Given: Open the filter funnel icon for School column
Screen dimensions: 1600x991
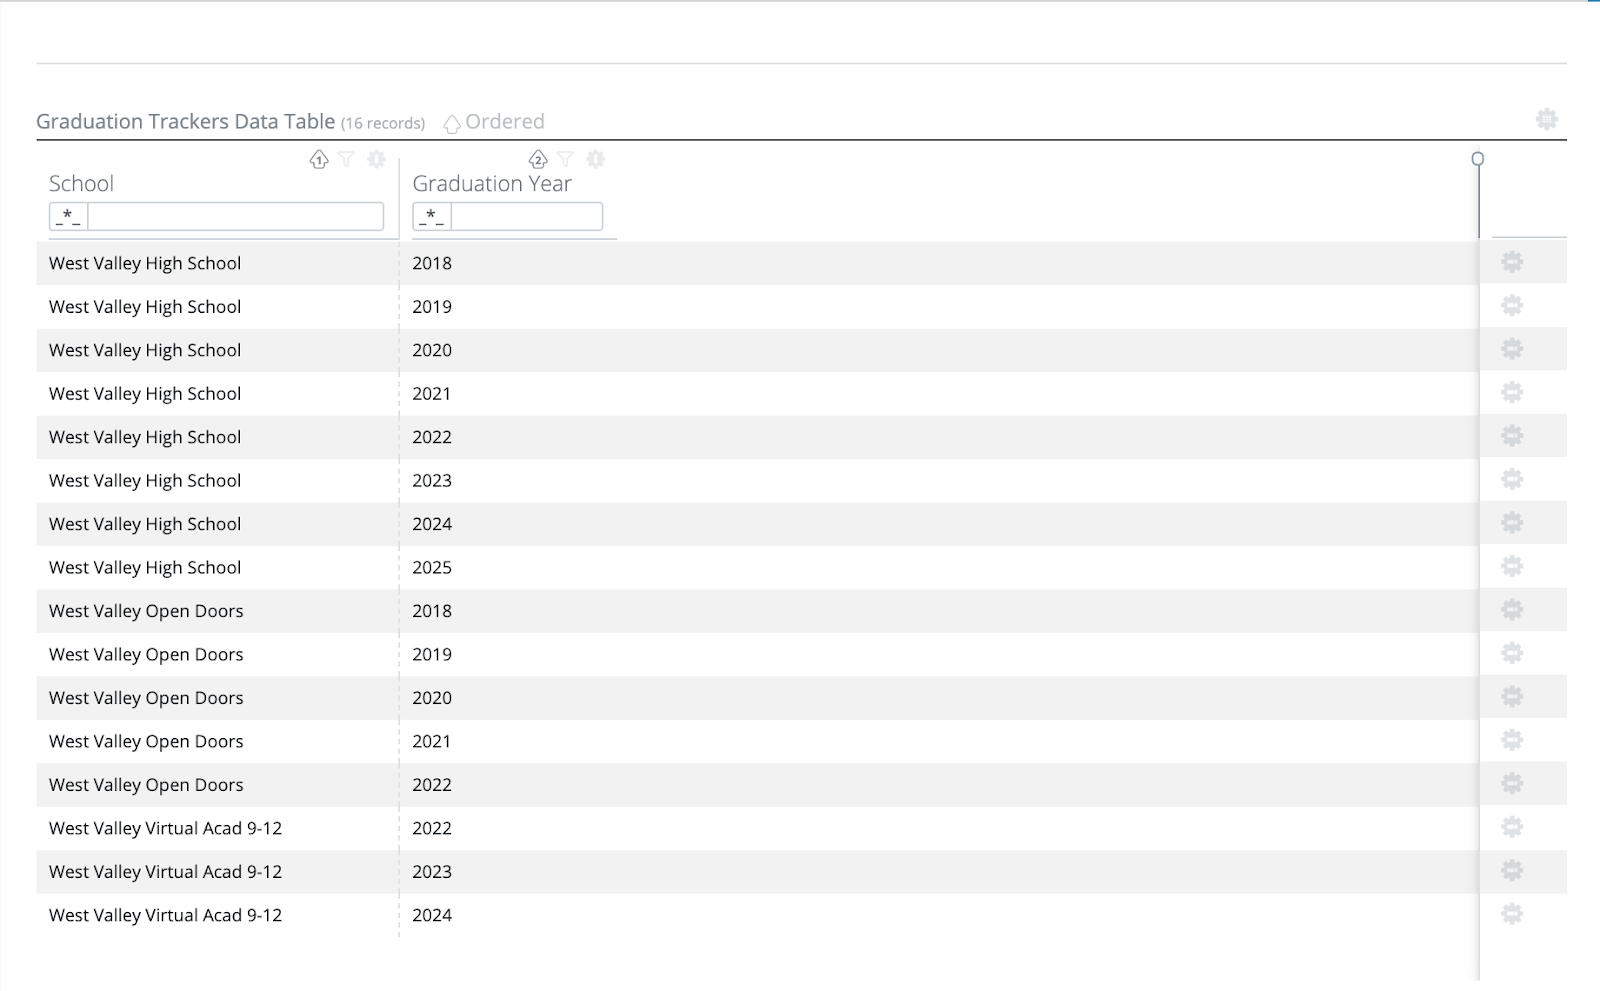Looking at the screenshot, I should pos(346,160).
